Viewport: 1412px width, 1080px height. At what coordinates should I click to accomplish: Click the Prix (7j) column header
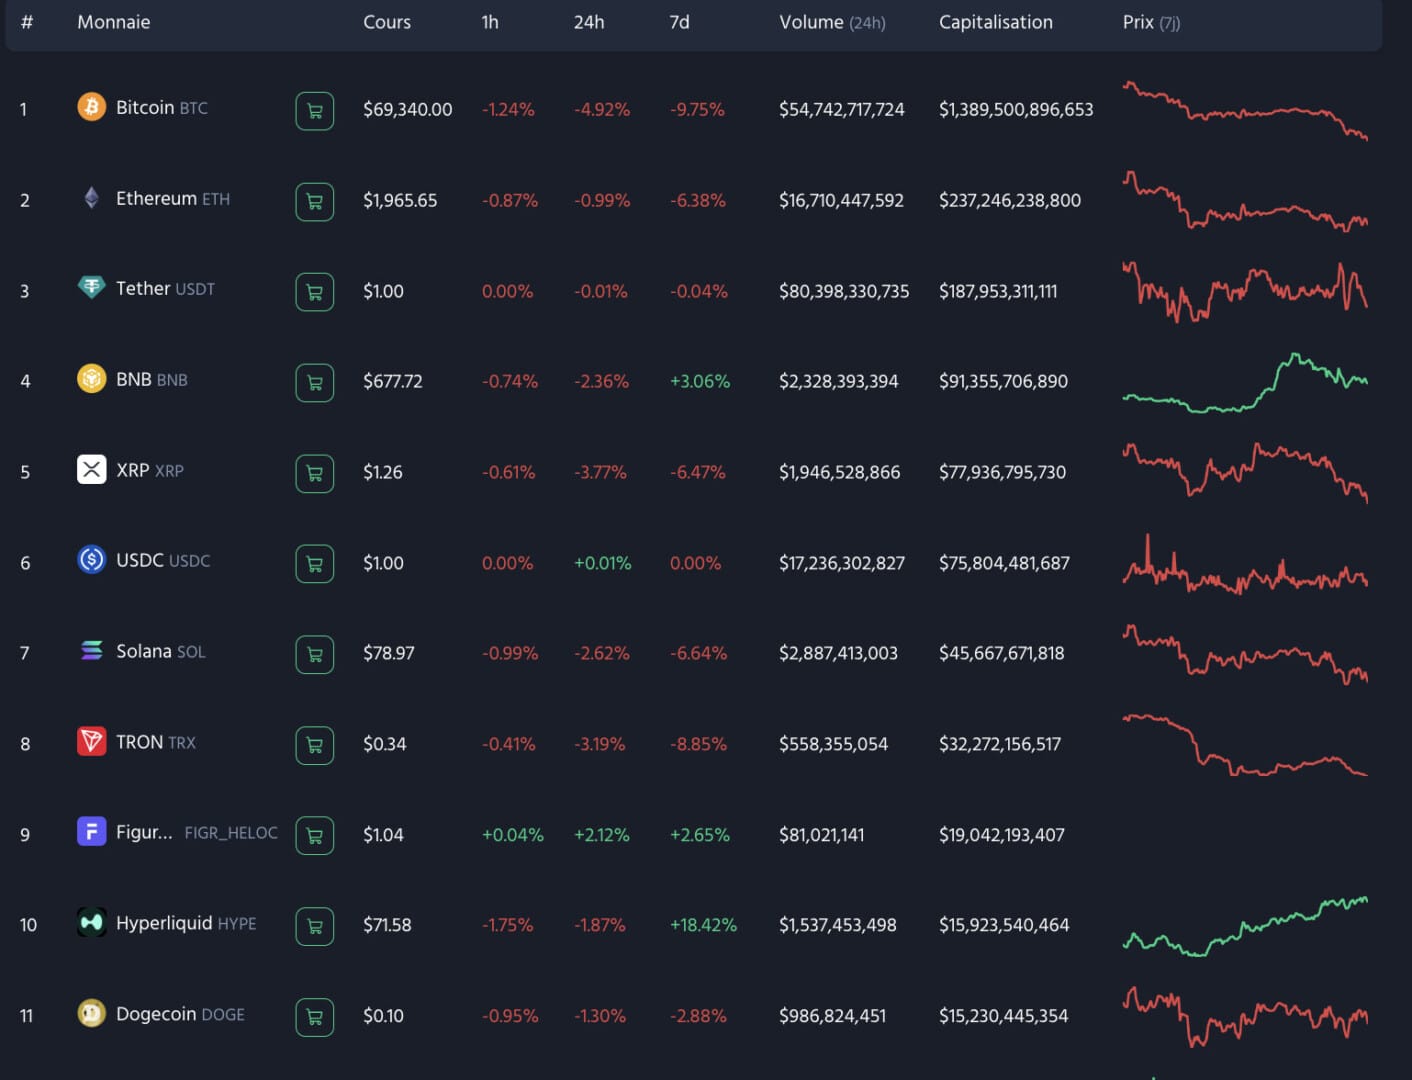1151,22
